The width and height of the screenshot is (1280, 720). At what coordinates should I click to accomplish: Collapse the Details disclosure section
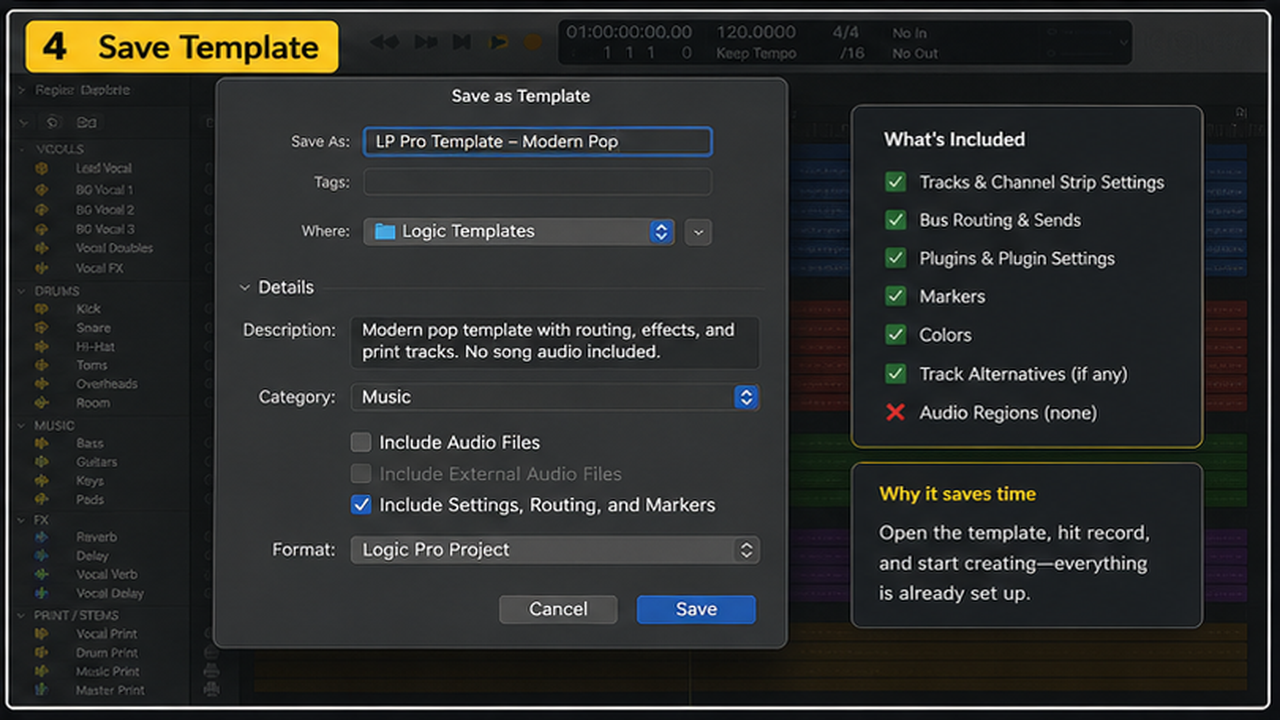(245, 288)
